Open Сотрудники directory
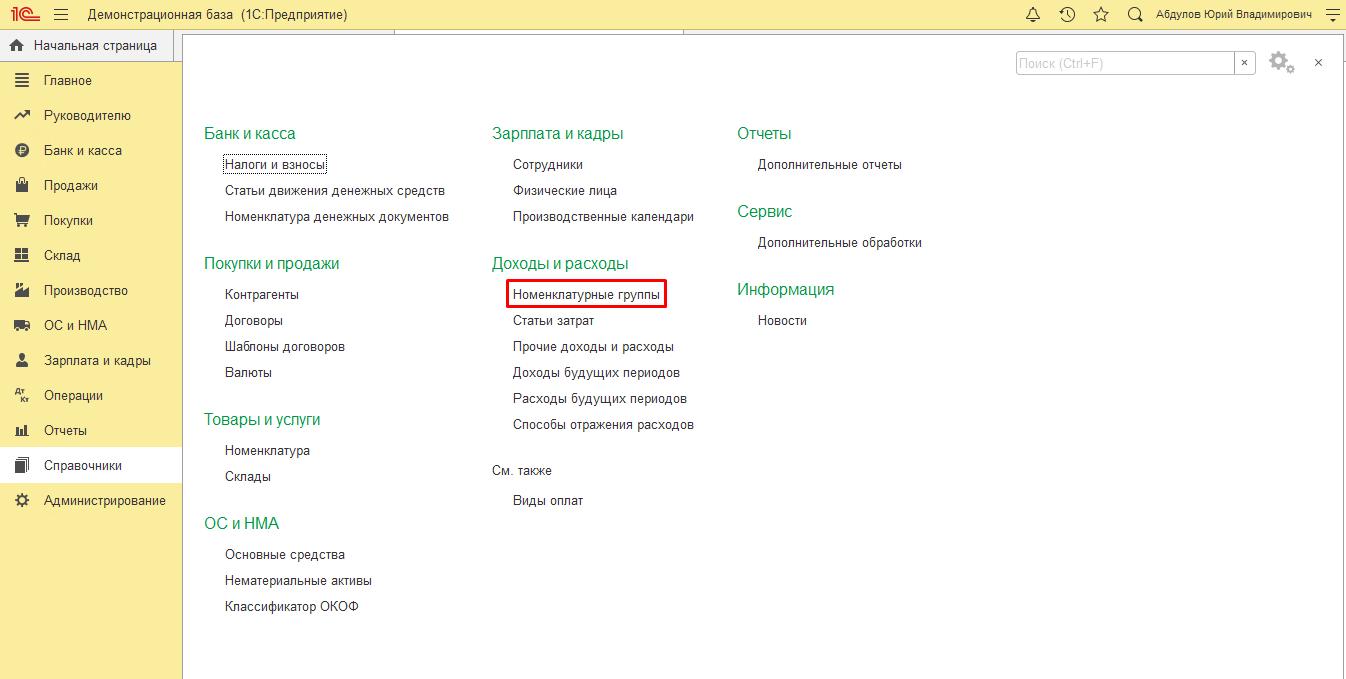Screen dimensions: 1346x679 pos(548,164)
